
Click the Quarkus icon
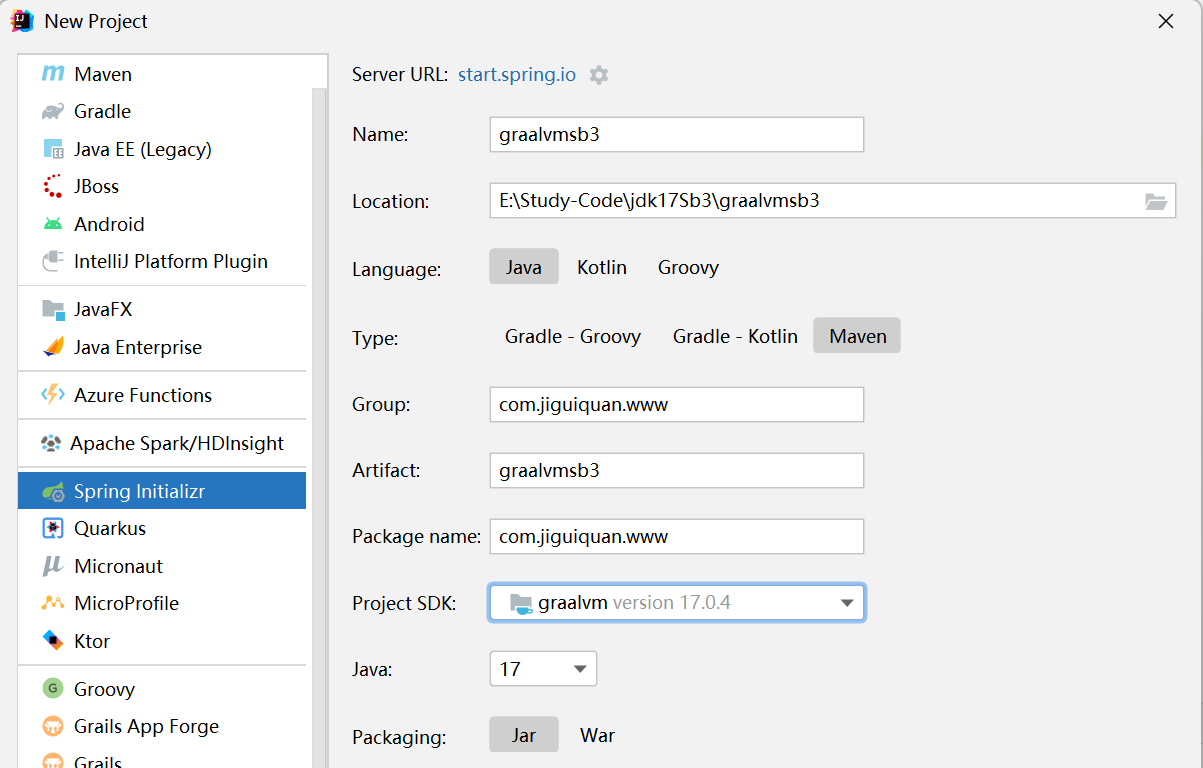(x=53, y=528)
